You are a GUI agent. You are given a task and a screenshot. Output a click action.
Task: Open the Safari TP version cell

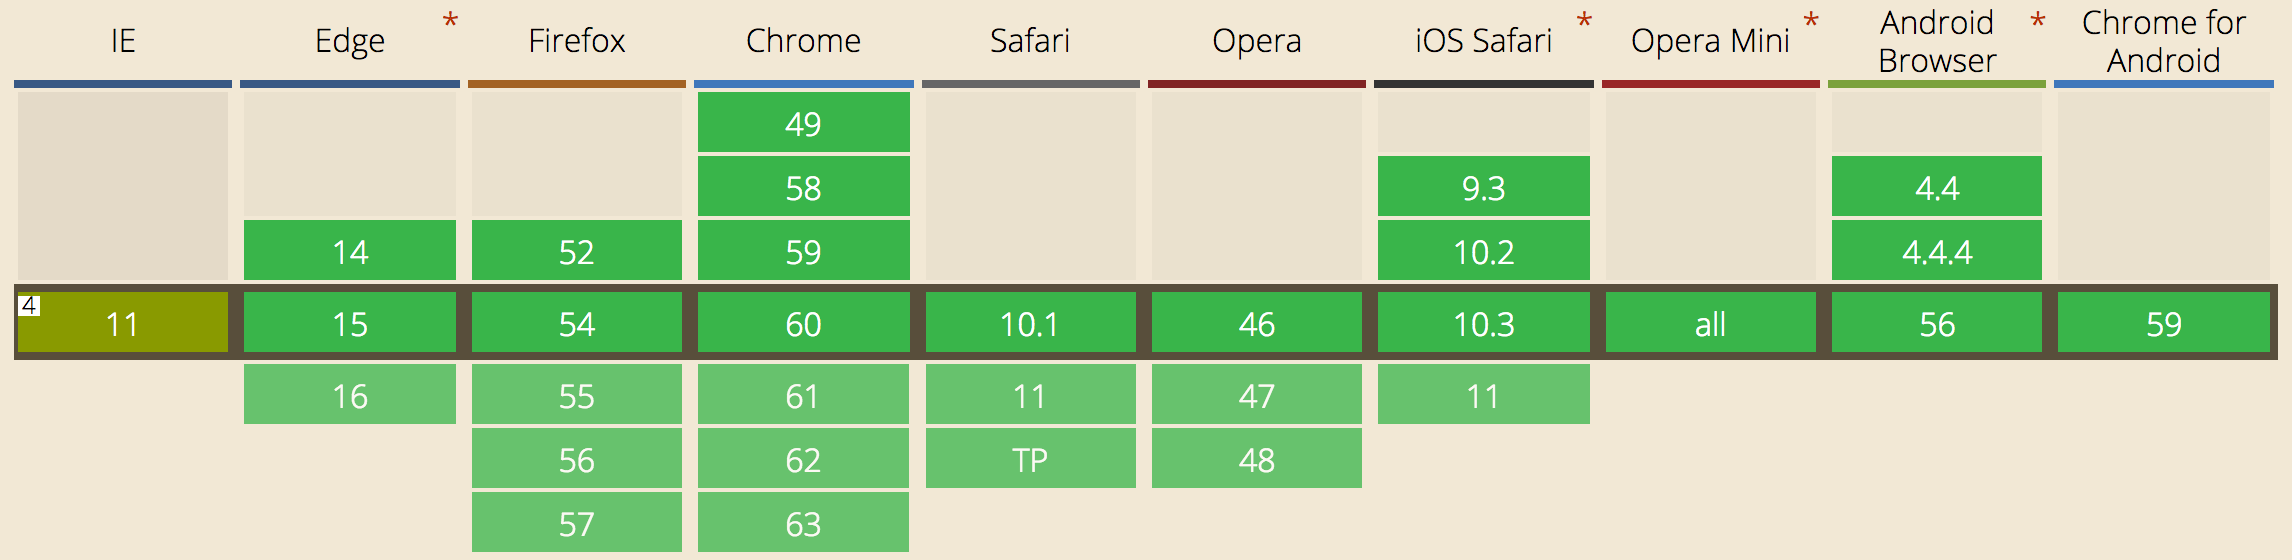point(1031,458)
